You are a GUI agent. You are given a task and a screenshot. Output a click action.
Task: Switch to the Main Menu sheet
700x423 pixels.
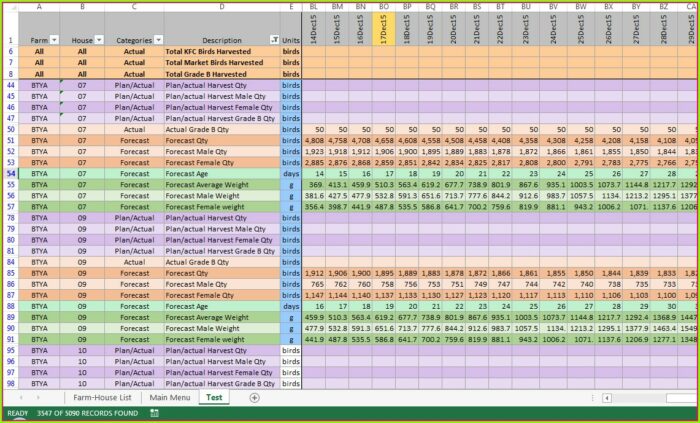170,397
